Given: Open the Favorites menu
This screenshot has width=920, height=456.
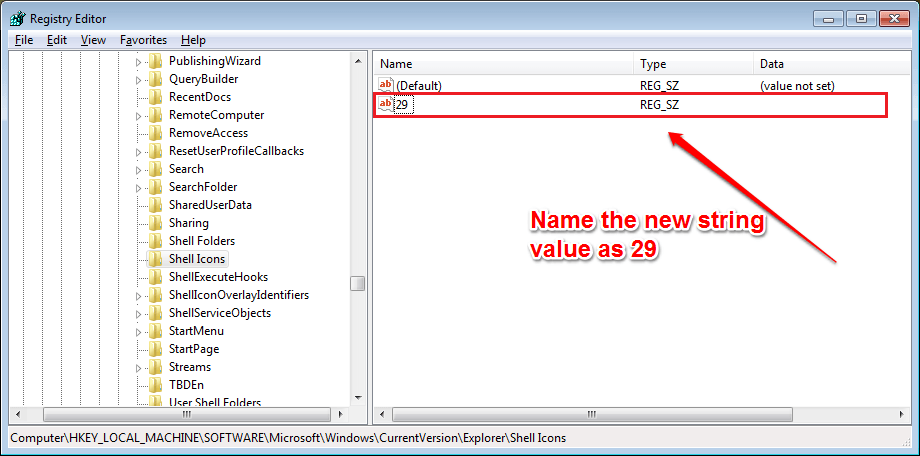Looking at the screenshot, I should tap(144, 40).
